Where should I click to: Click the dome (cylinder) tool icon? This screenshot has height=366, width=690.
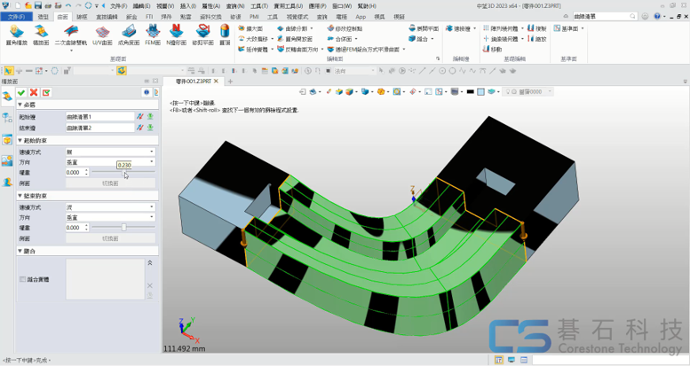[224, 35]
